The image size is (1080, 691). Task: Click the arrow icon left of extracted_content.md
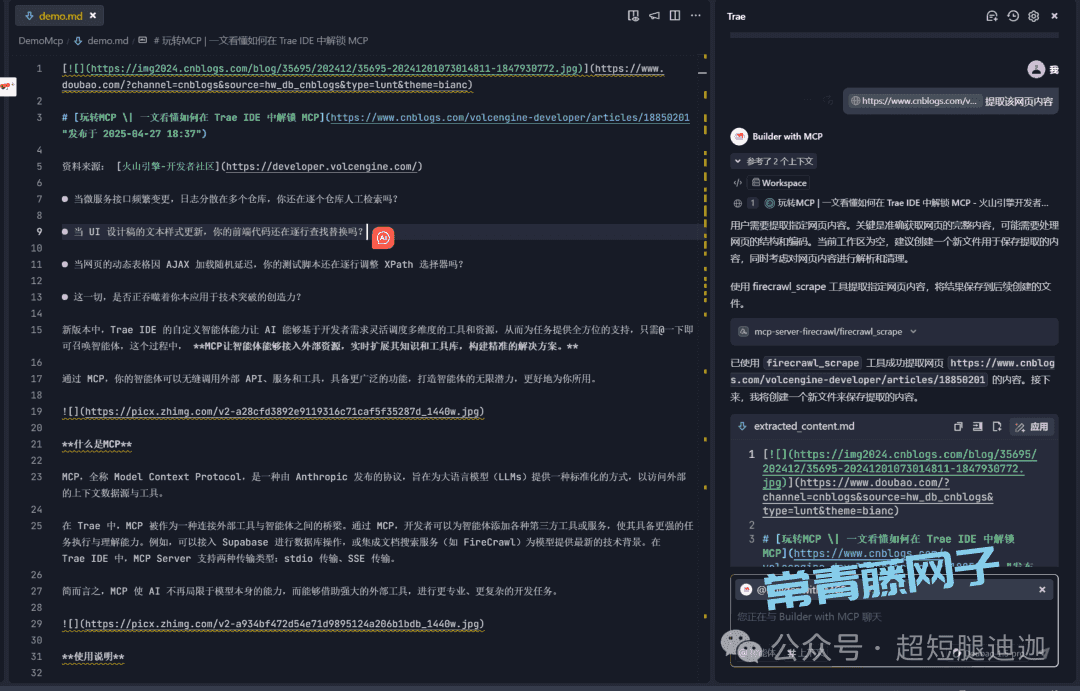[742, 426]
